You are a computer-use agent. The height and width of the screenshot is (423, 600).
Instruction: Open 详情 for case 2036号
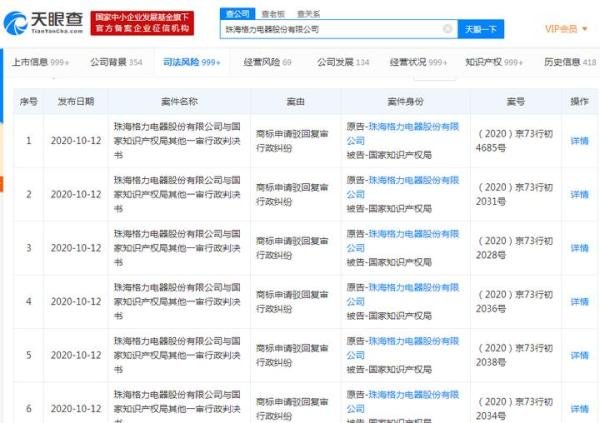(x=579, y=302)
